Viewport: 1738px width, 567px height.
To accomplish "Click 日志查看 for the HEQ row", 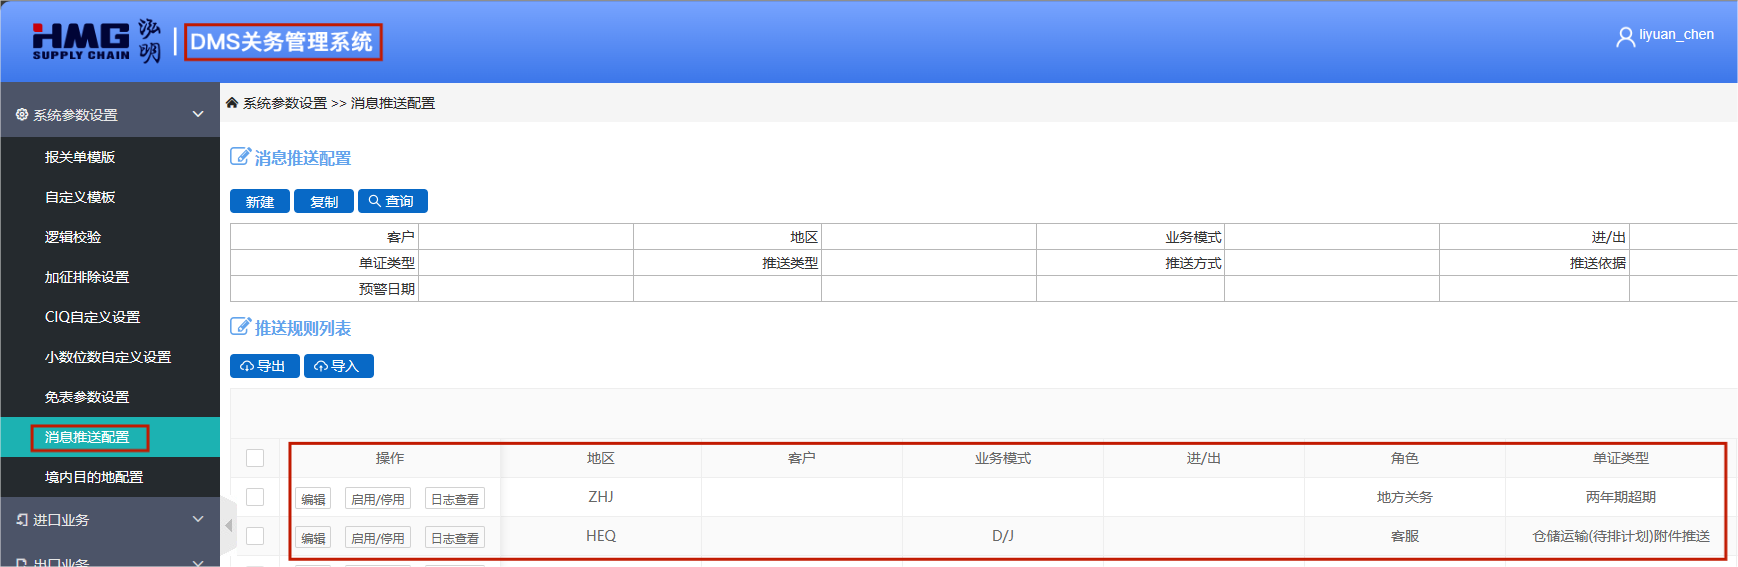I will (x=454, y=538).
